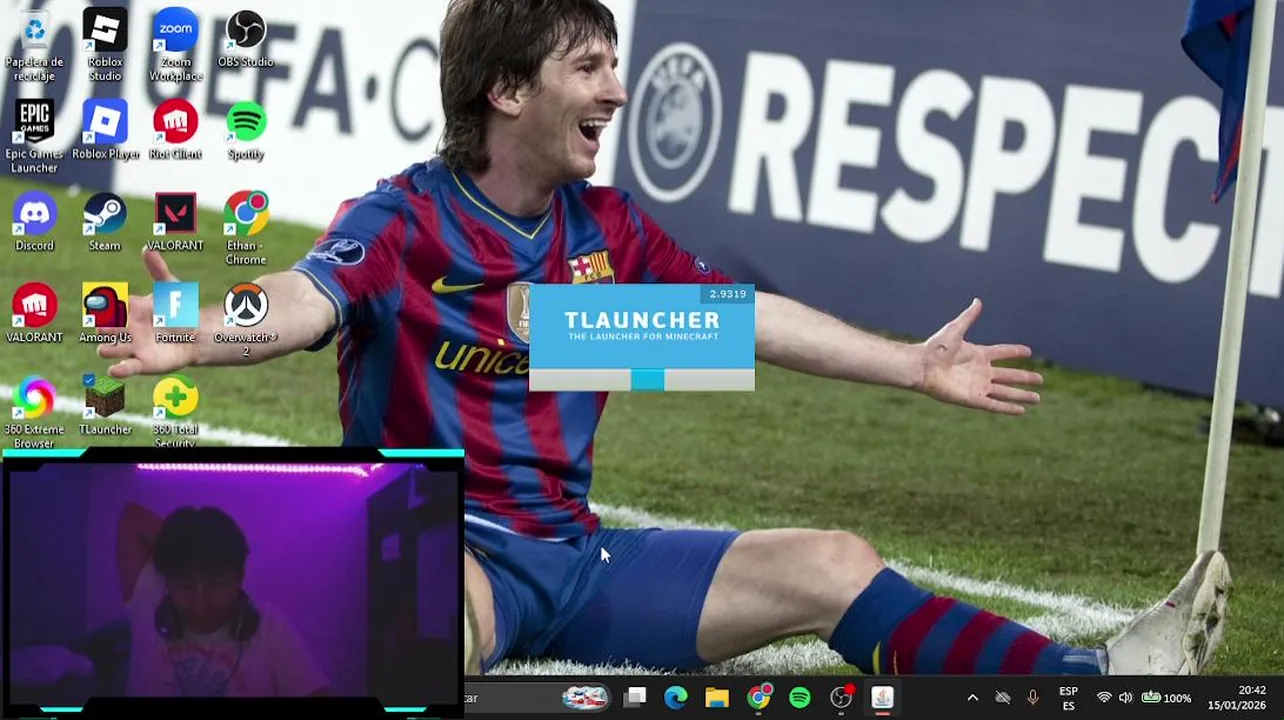The image size is (1284, 720).
Task: Open Task View in the taskbar
Action: click(635, 697)
